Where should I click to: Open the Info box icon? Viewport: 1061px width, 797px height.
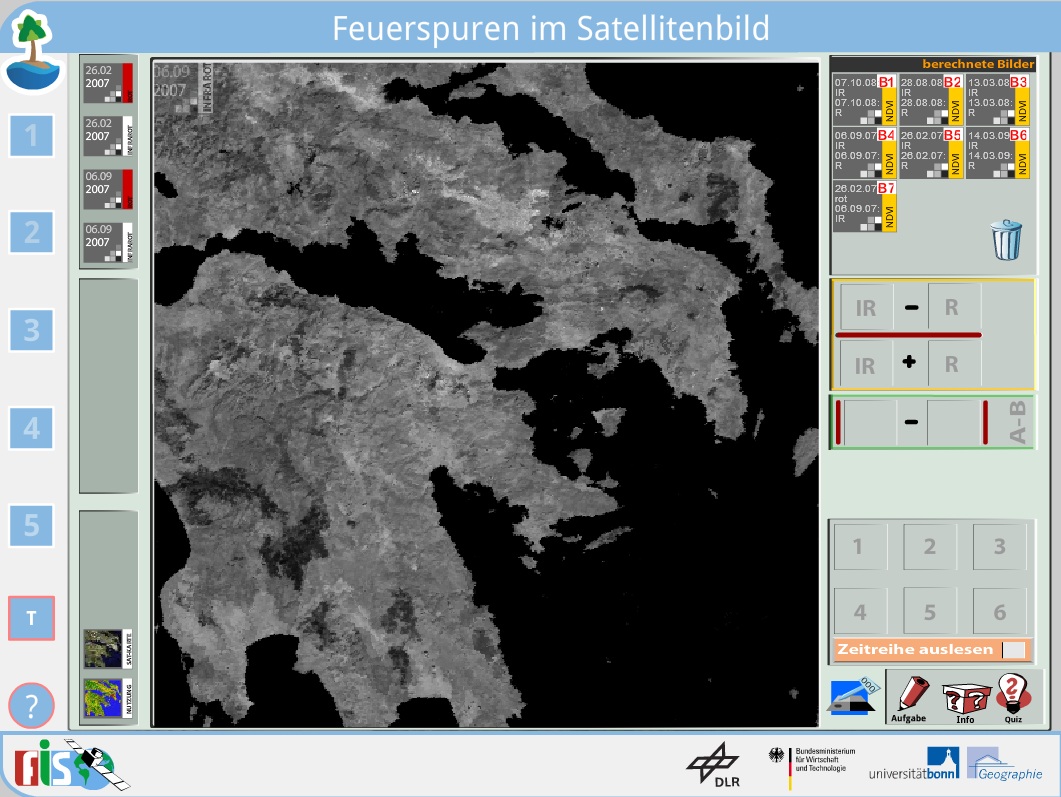tap(965, 697)
